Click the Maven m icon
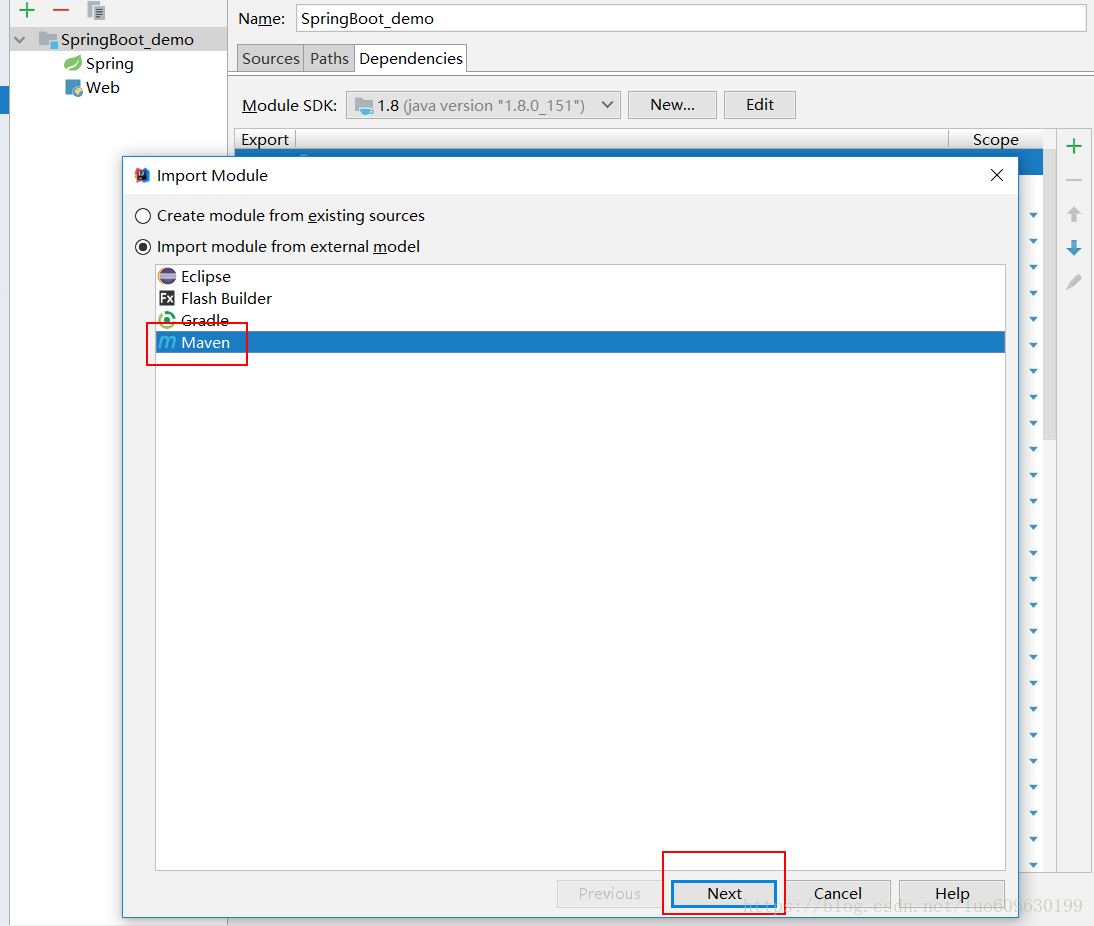This screenshot has height=926, width=1094. pyautogui.click(x=167, y=342)
